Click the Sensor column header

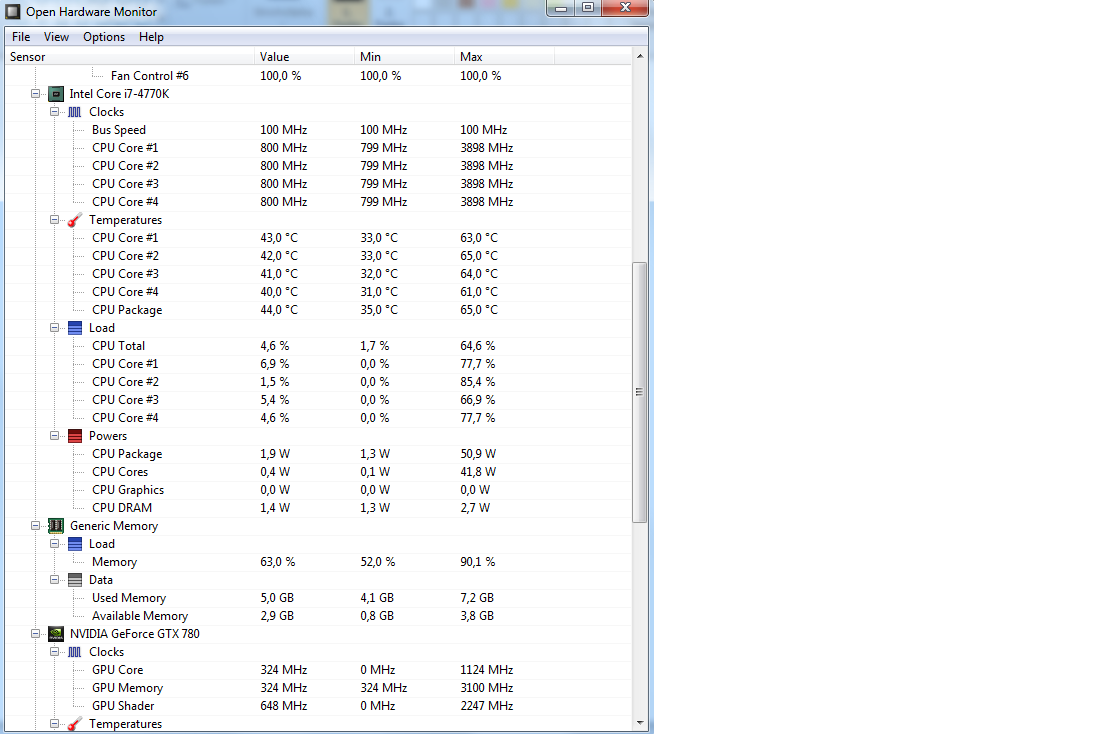point(130,57)
